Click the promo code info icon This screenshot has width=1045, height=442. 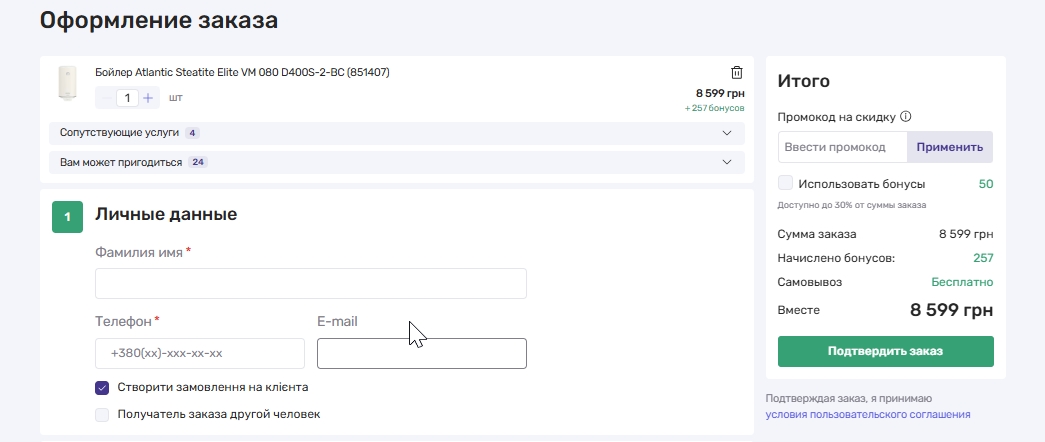[x=905, y=116]
